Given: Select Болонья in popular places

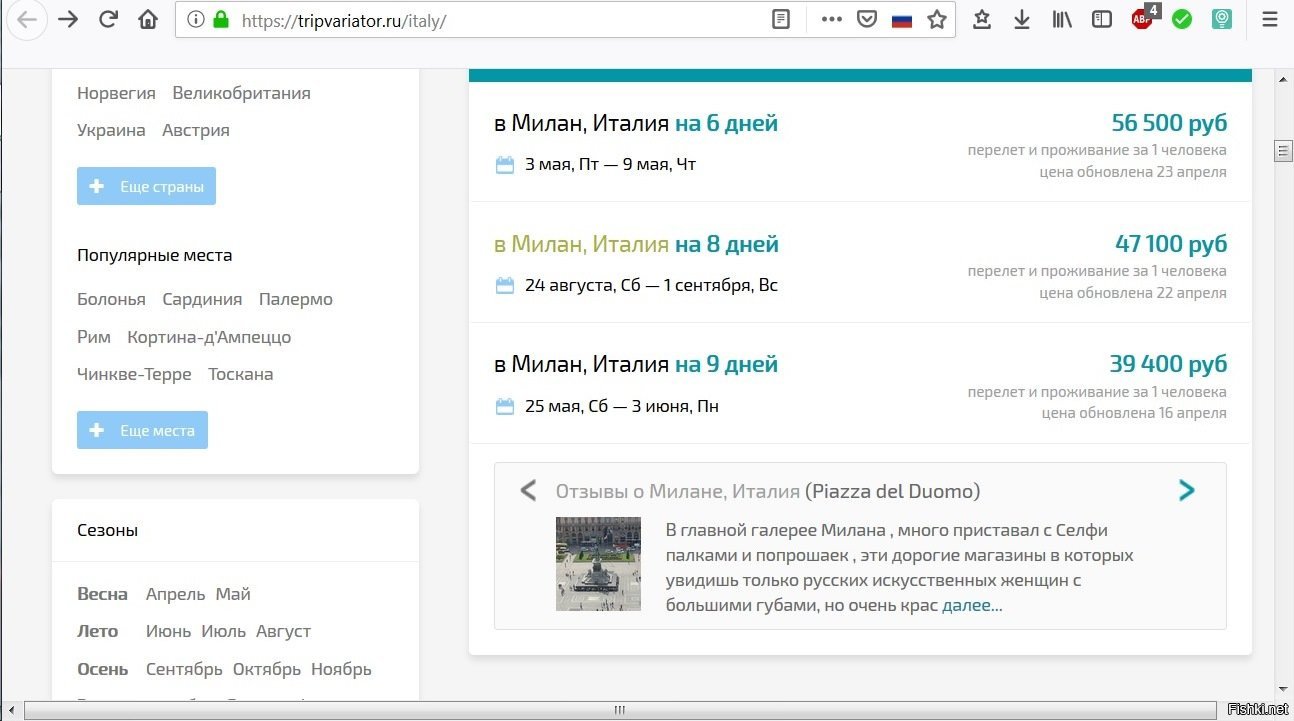Looking at the screenshot, I should (x=111, y=299).
